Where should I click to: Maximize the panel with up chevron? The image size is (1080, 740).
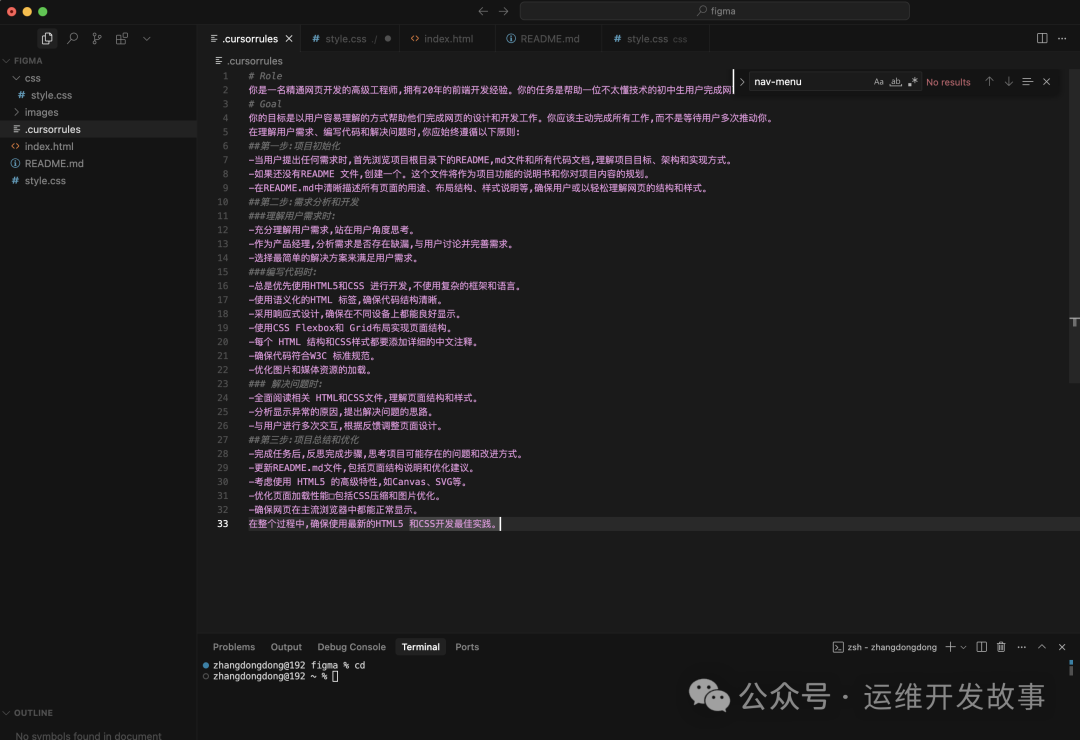tap(1041, 647)
